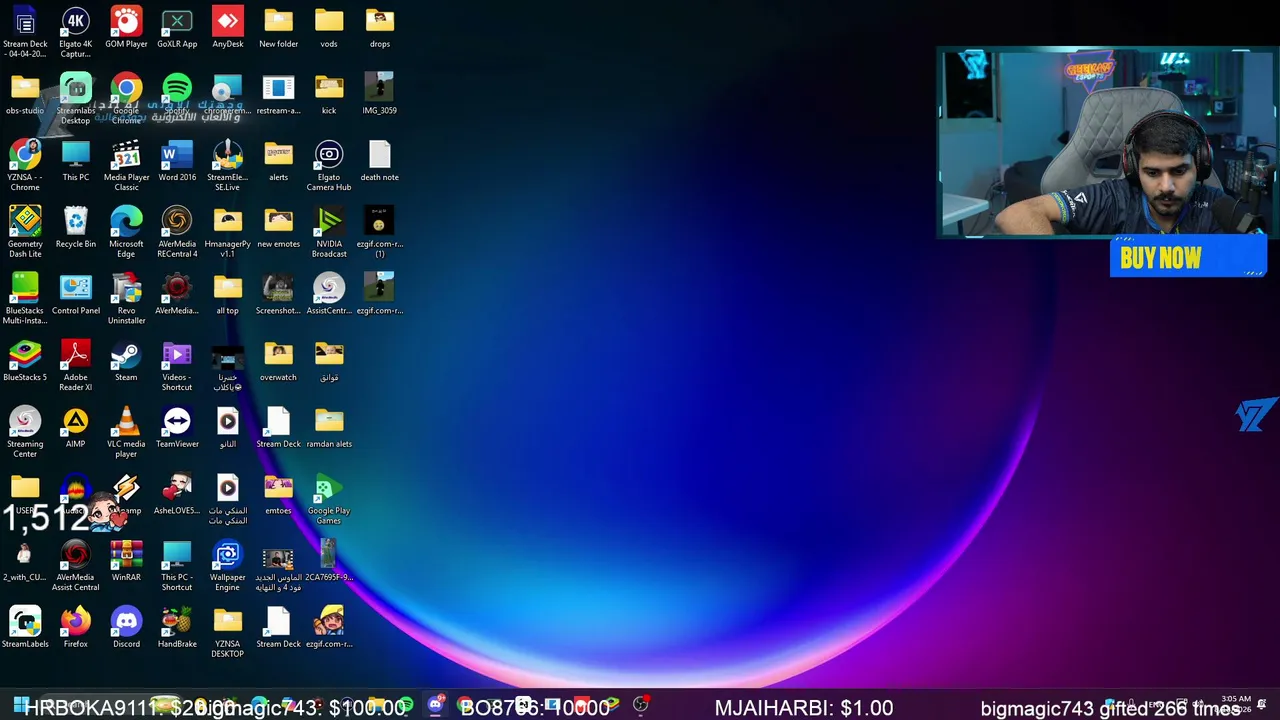Open VLC media player shortcut
1280x720 pixels.
click(x=126, y=433)
